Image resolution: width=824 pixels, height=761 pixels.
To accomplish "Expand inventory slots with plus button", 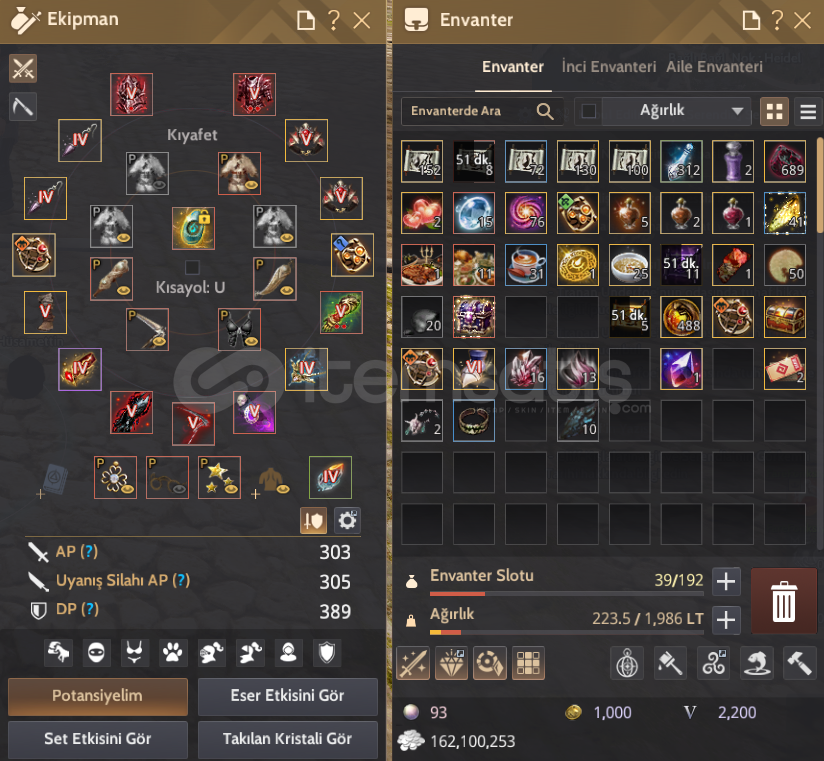I will (x=726, y=581).
